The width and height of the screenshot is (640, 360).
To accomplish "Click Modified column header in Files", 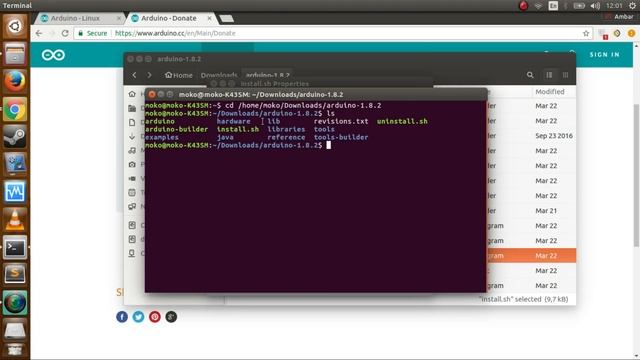I will pyautogui.click(x=550, y=92).
